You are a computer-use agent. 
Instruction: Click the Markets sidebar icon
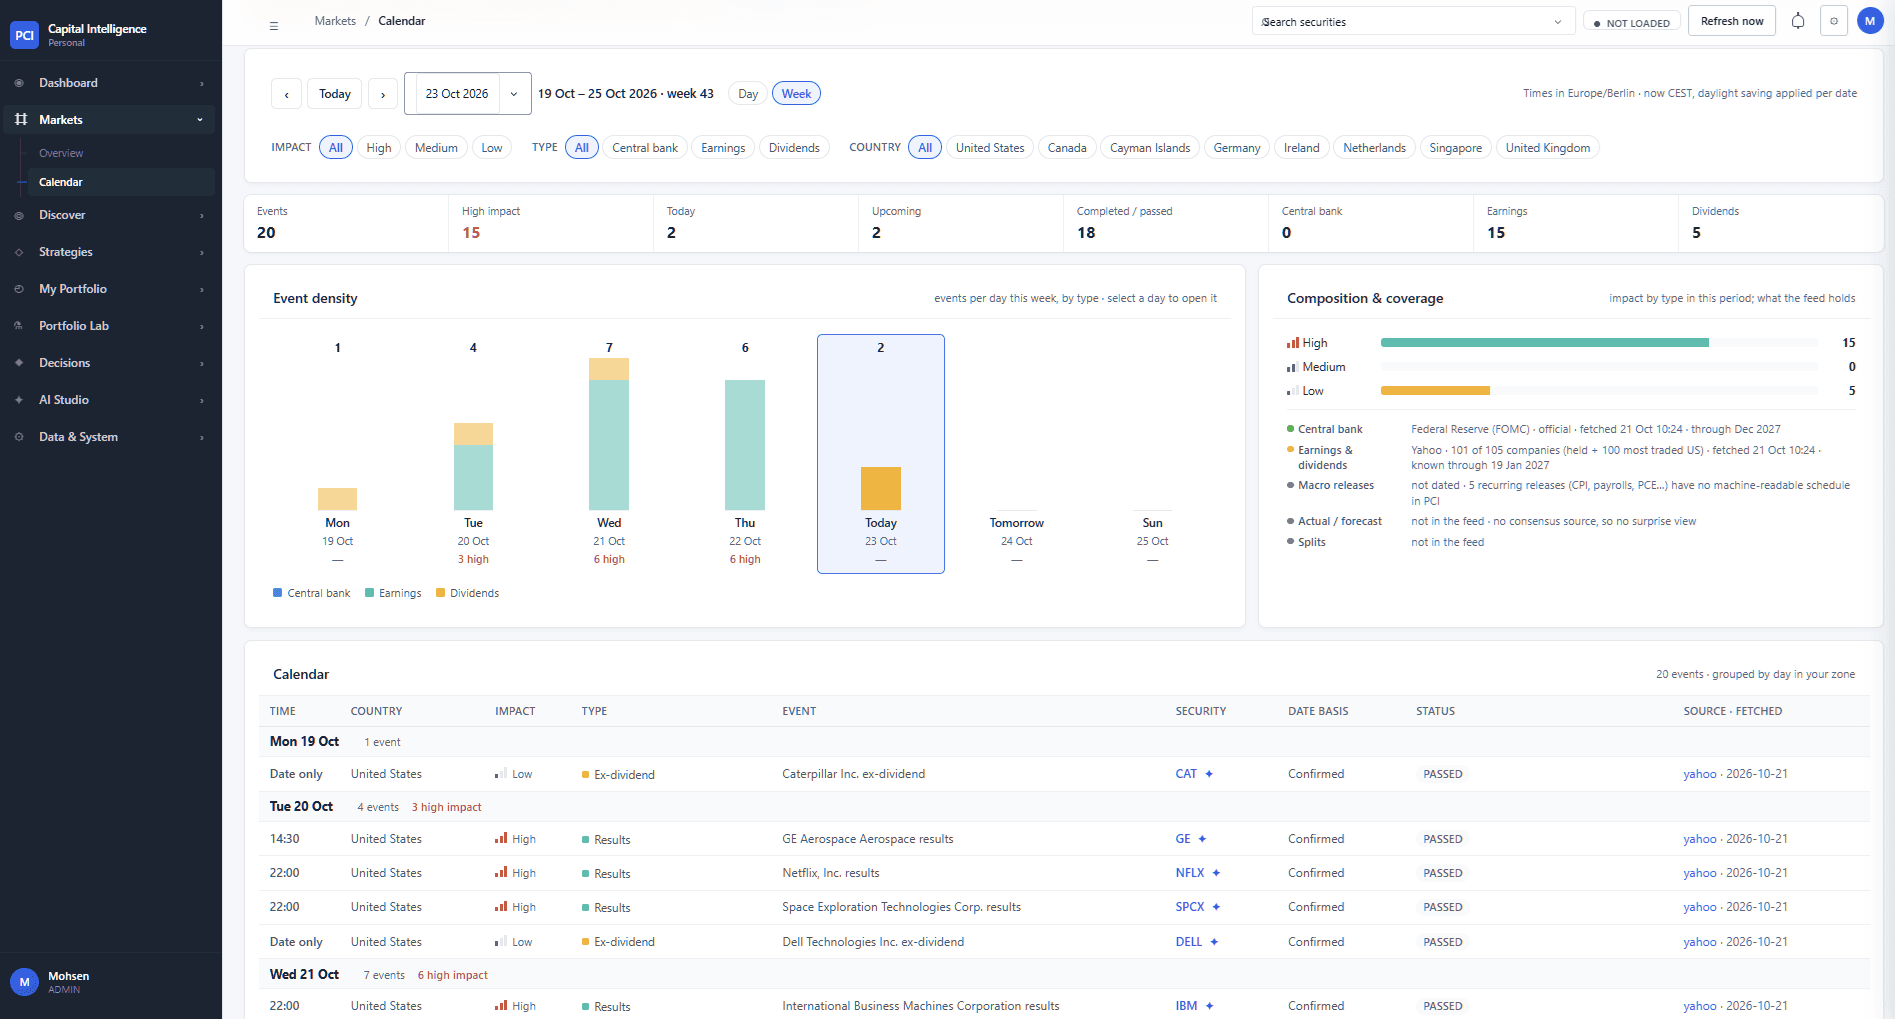point(21,120)
